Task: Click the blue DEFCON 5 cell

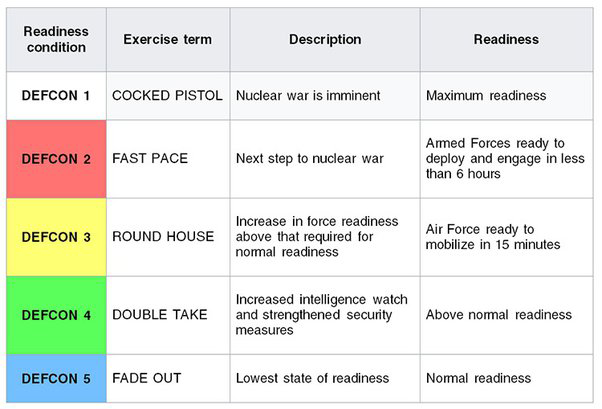Action: pos(56,378)
